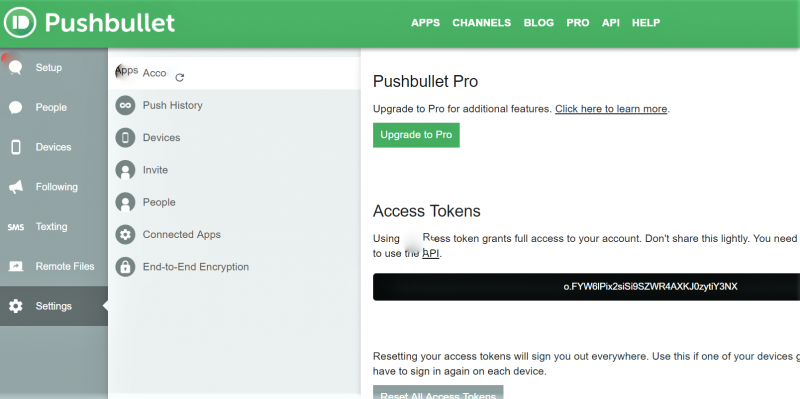Open Connected Apps gear icon
800x399 pixels.
click(125, 235)
